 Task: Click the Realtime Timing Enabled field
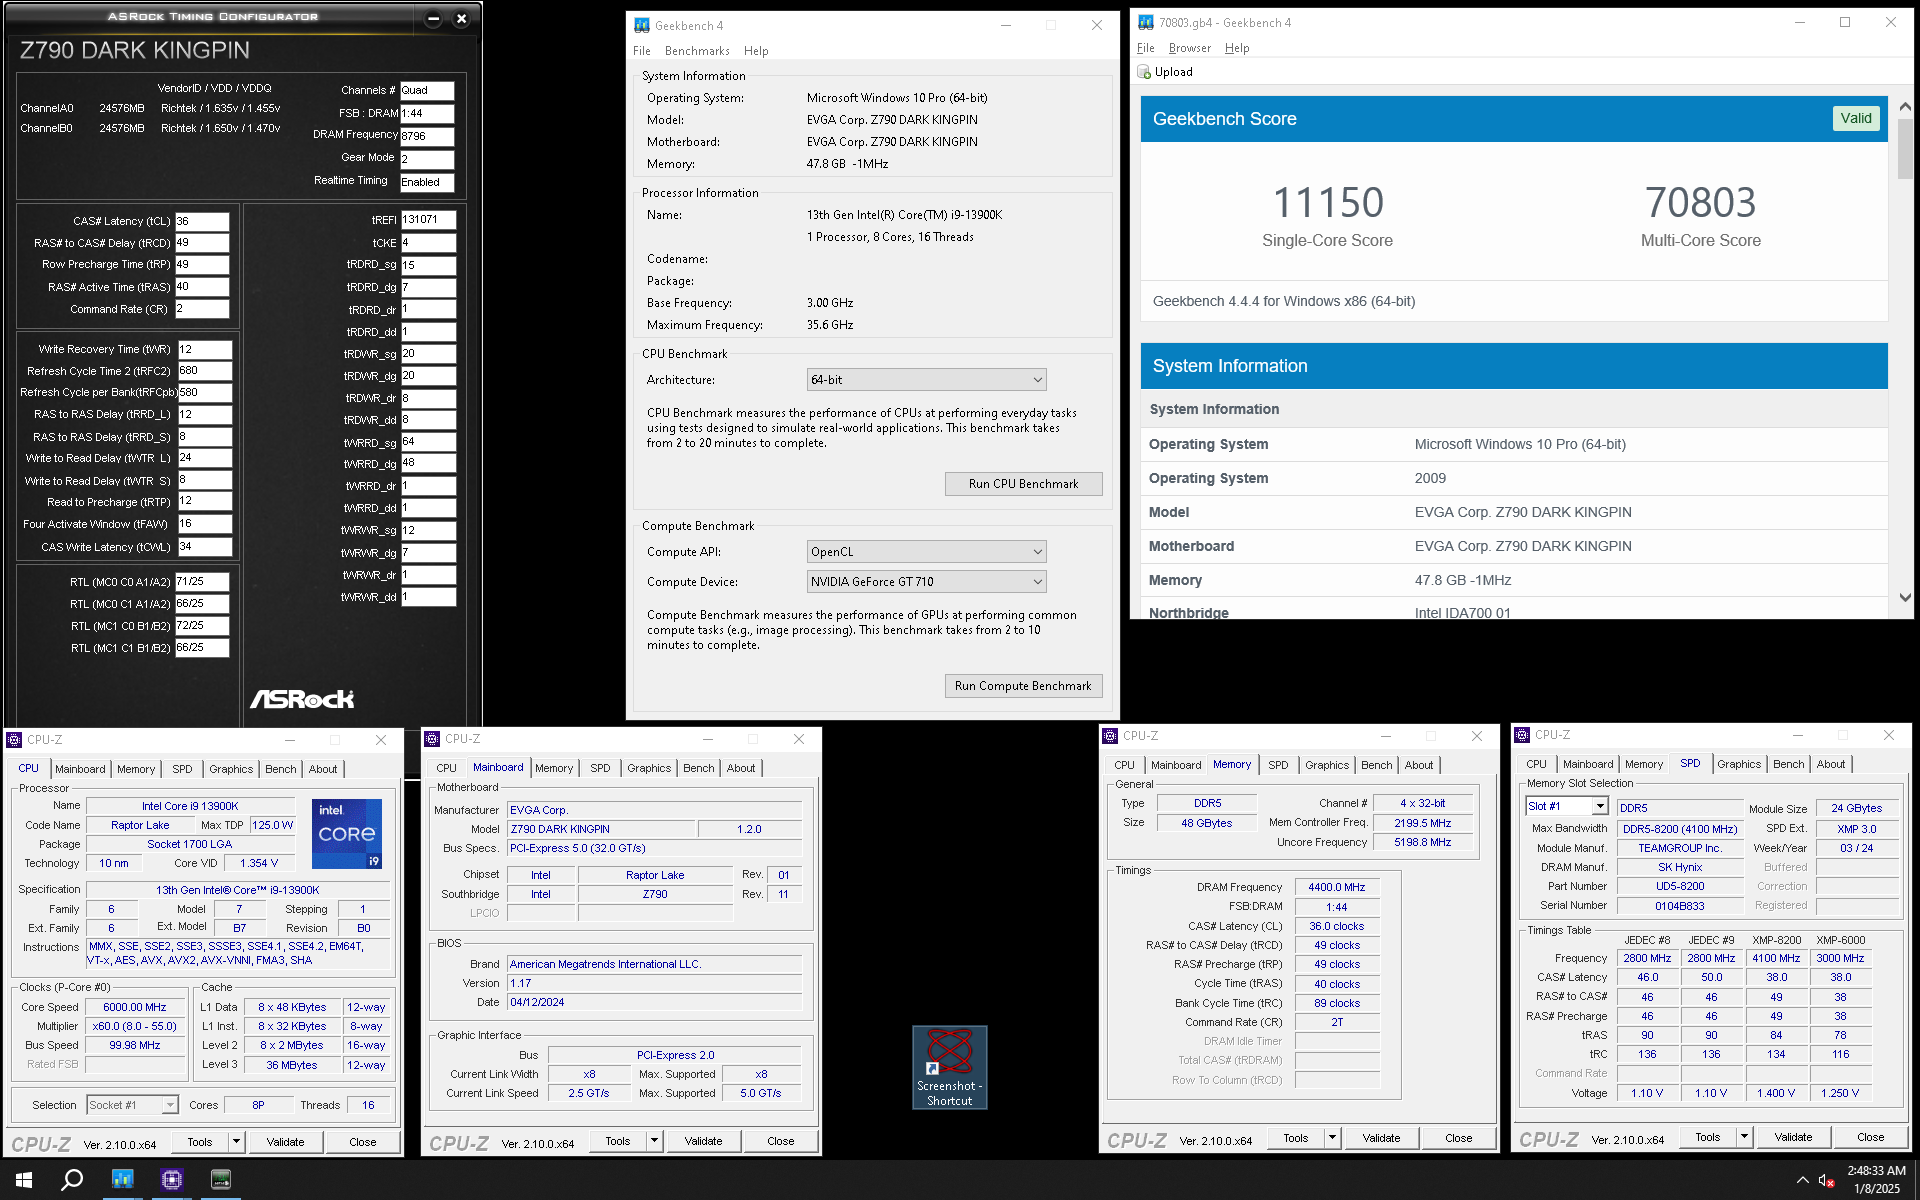[427, 182]
